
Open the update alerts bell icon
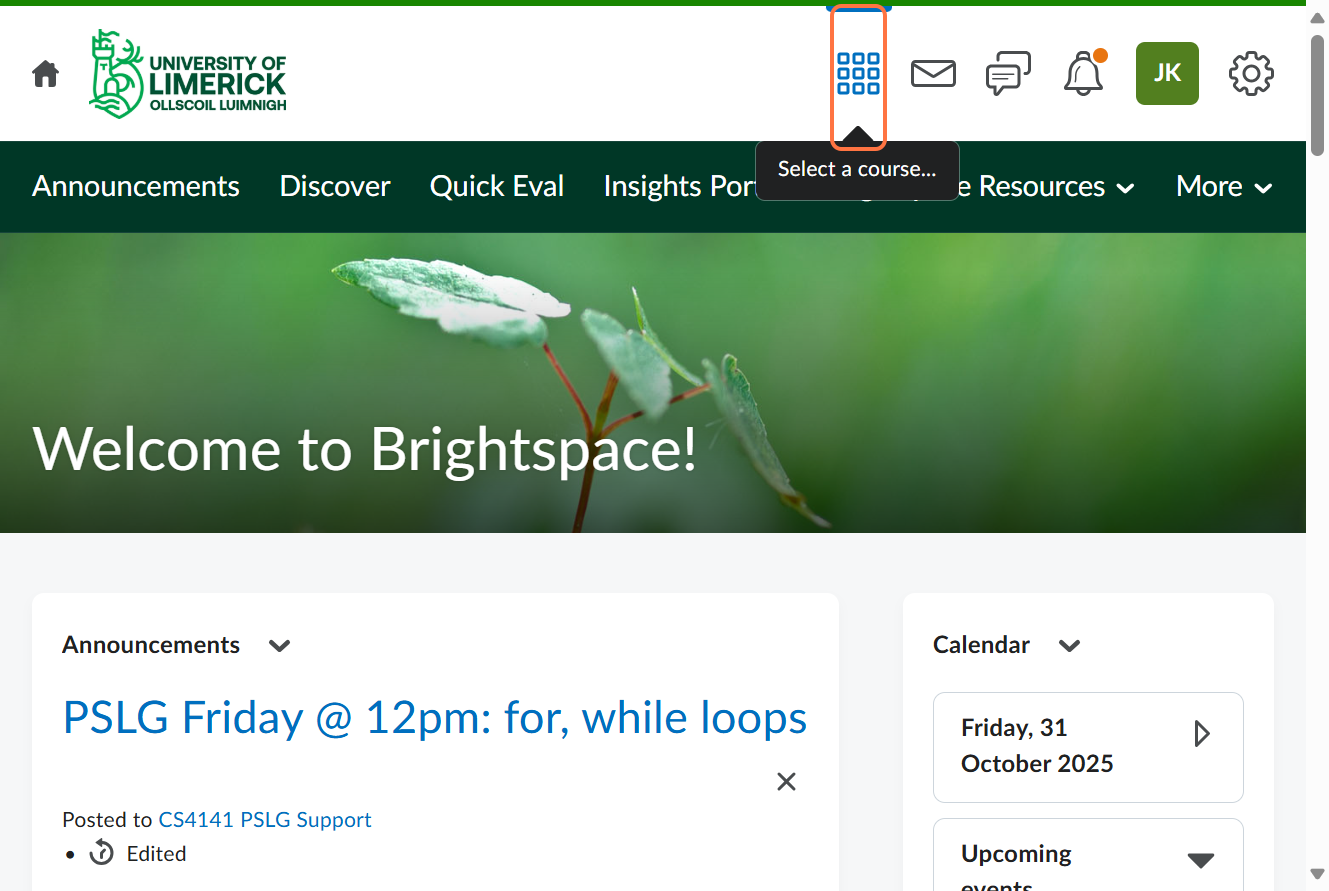click(1083, 74)
